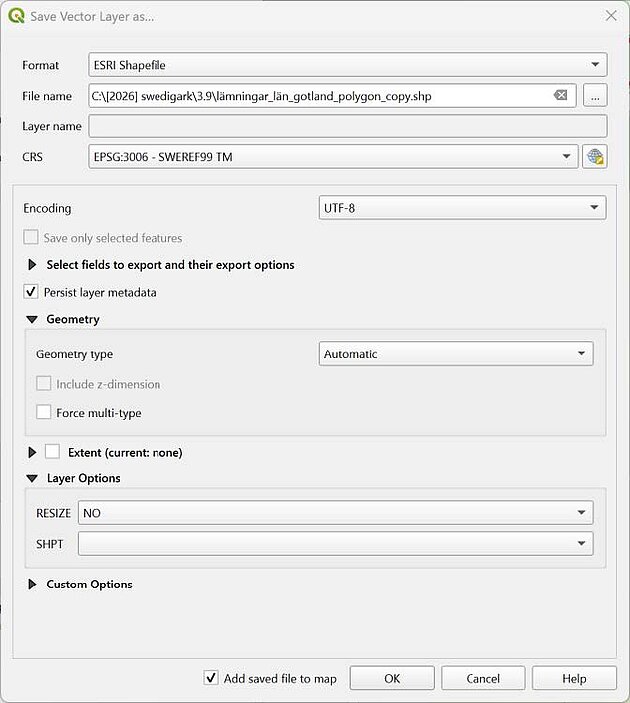Click the QGIS logo in title bar
This screenshot has height=703, width=630.
coord(16,16)
